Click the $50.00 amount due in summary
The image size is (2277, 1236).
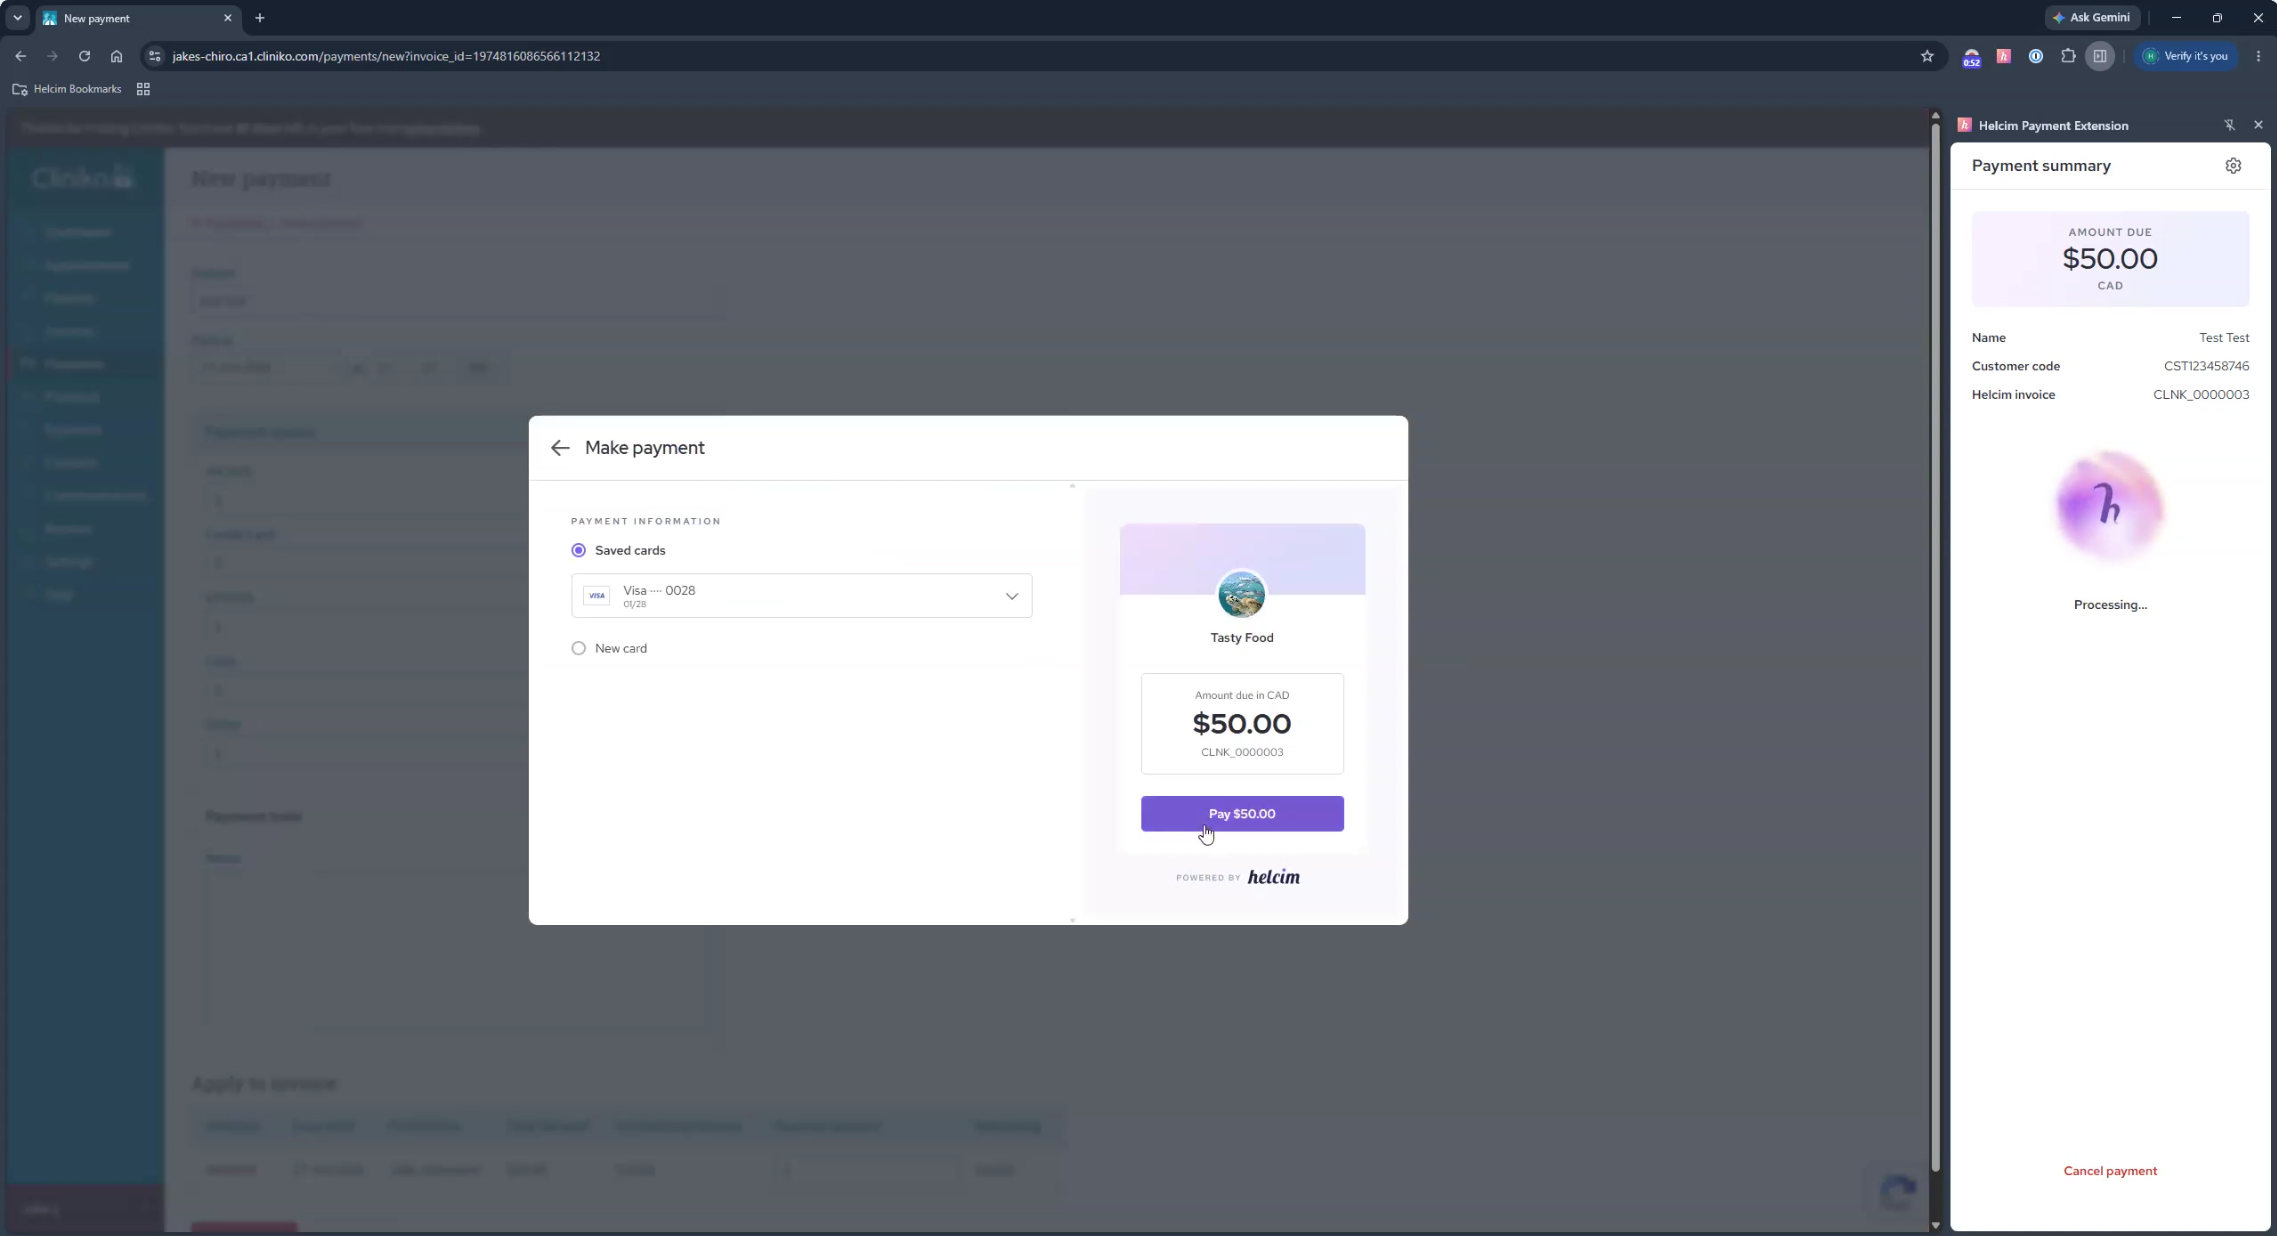coord(2110,259)
